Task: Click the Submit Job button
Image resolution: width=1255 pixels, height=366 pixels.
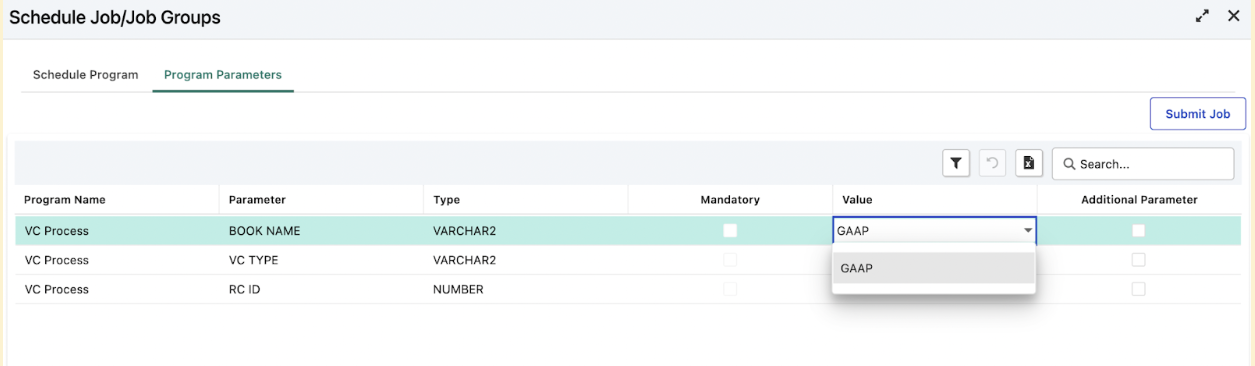Action: tap(1197, 114)
